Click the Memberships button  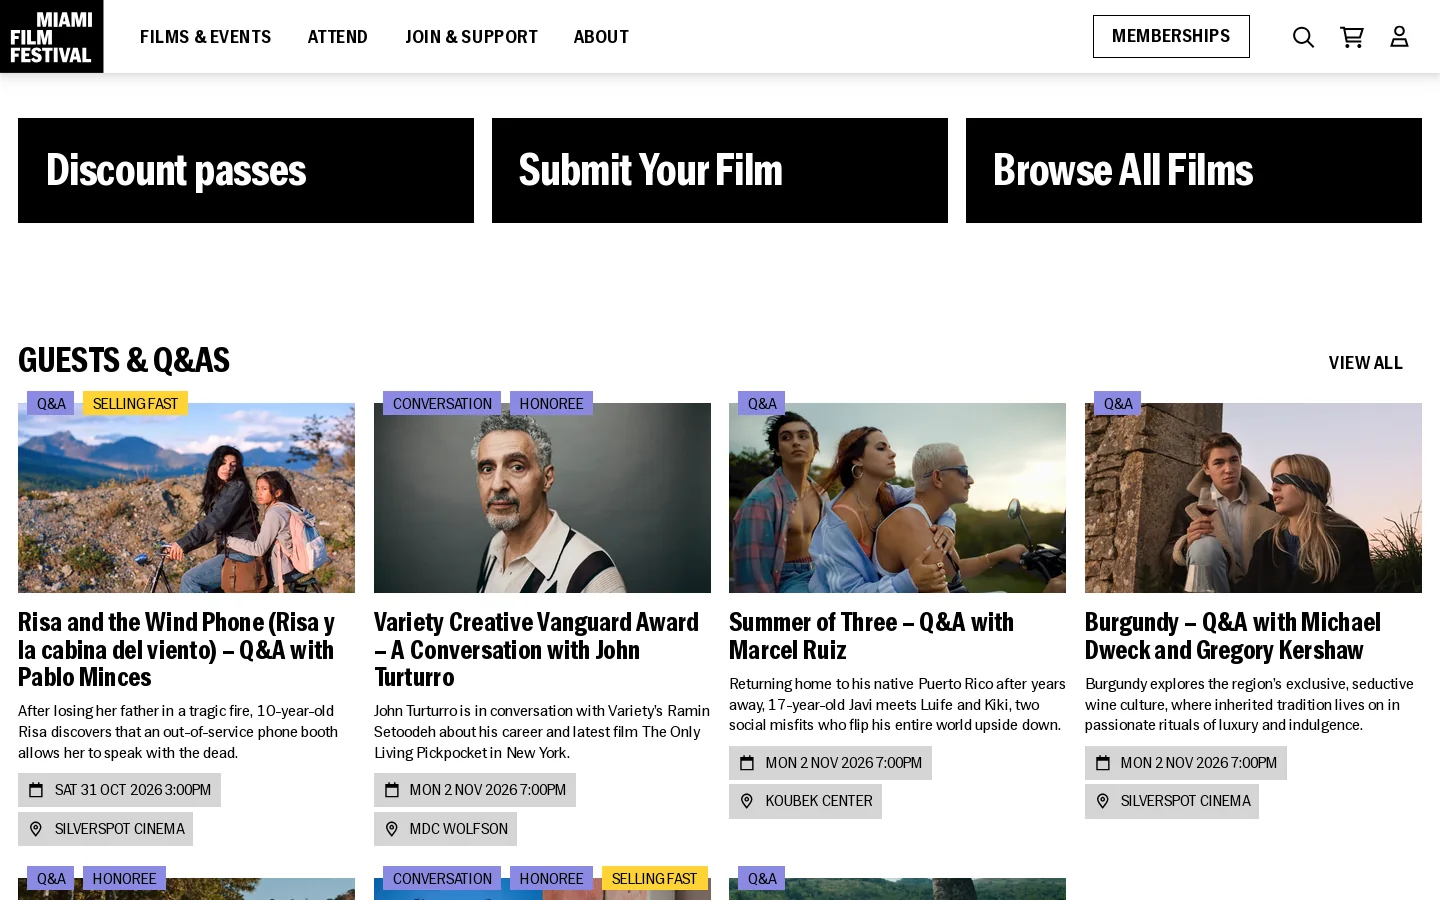(x=1171, y=36)
